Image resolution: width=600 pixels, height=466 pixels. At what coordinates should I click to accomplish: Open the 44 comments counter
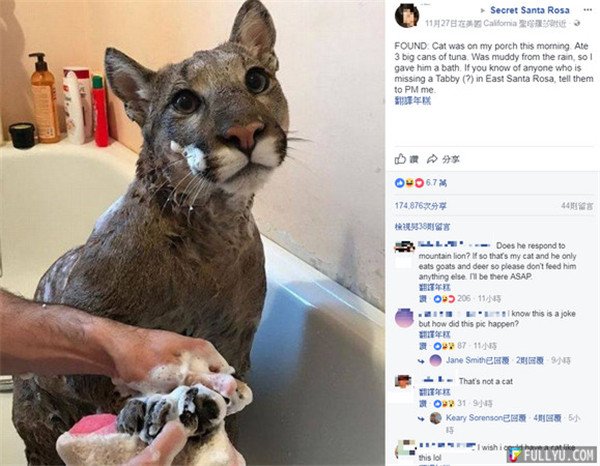click(x=577, y=206)
